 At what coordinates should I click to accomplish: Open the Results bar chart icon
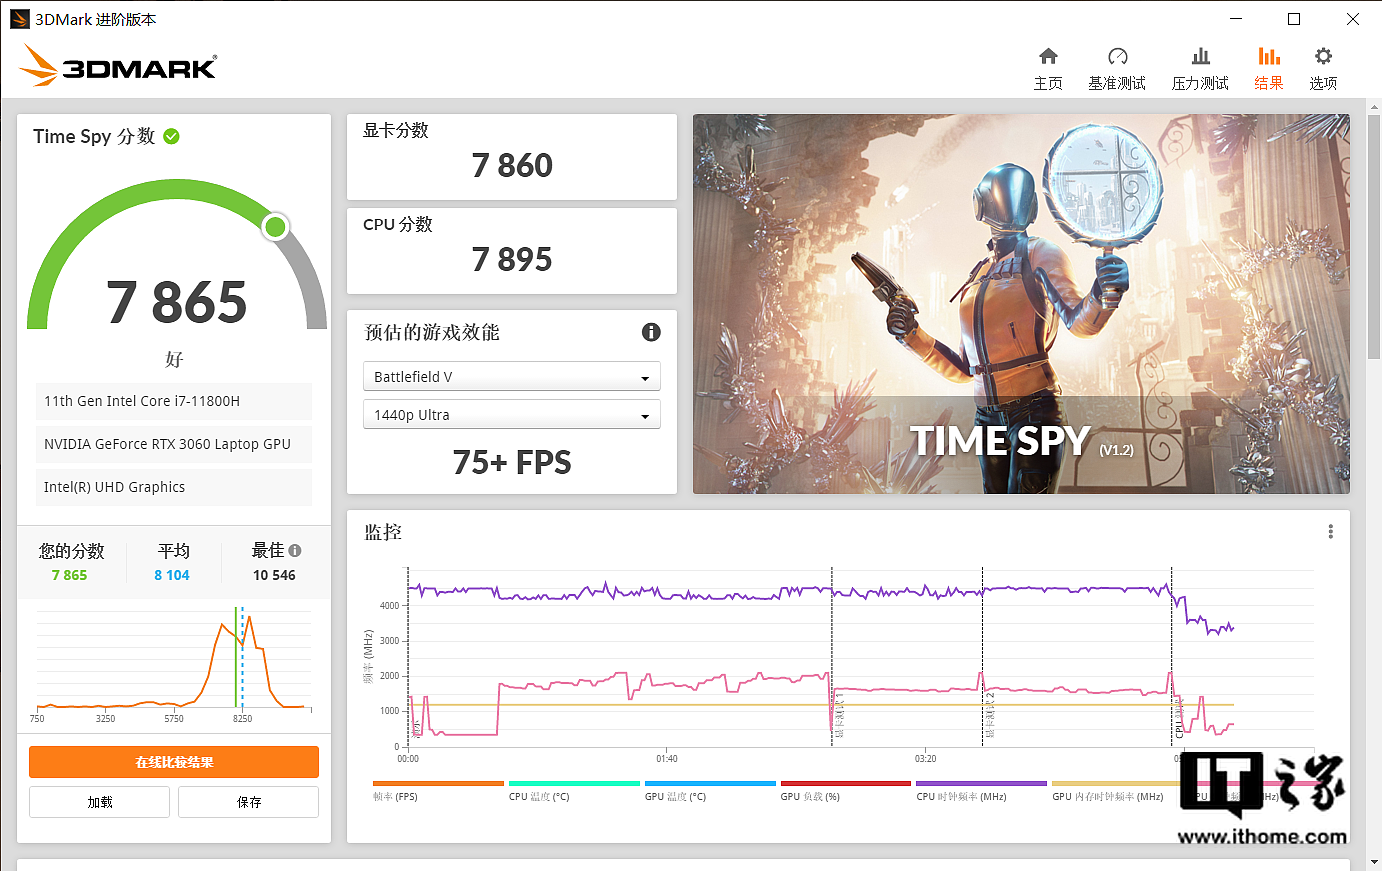pos(1269,56)
